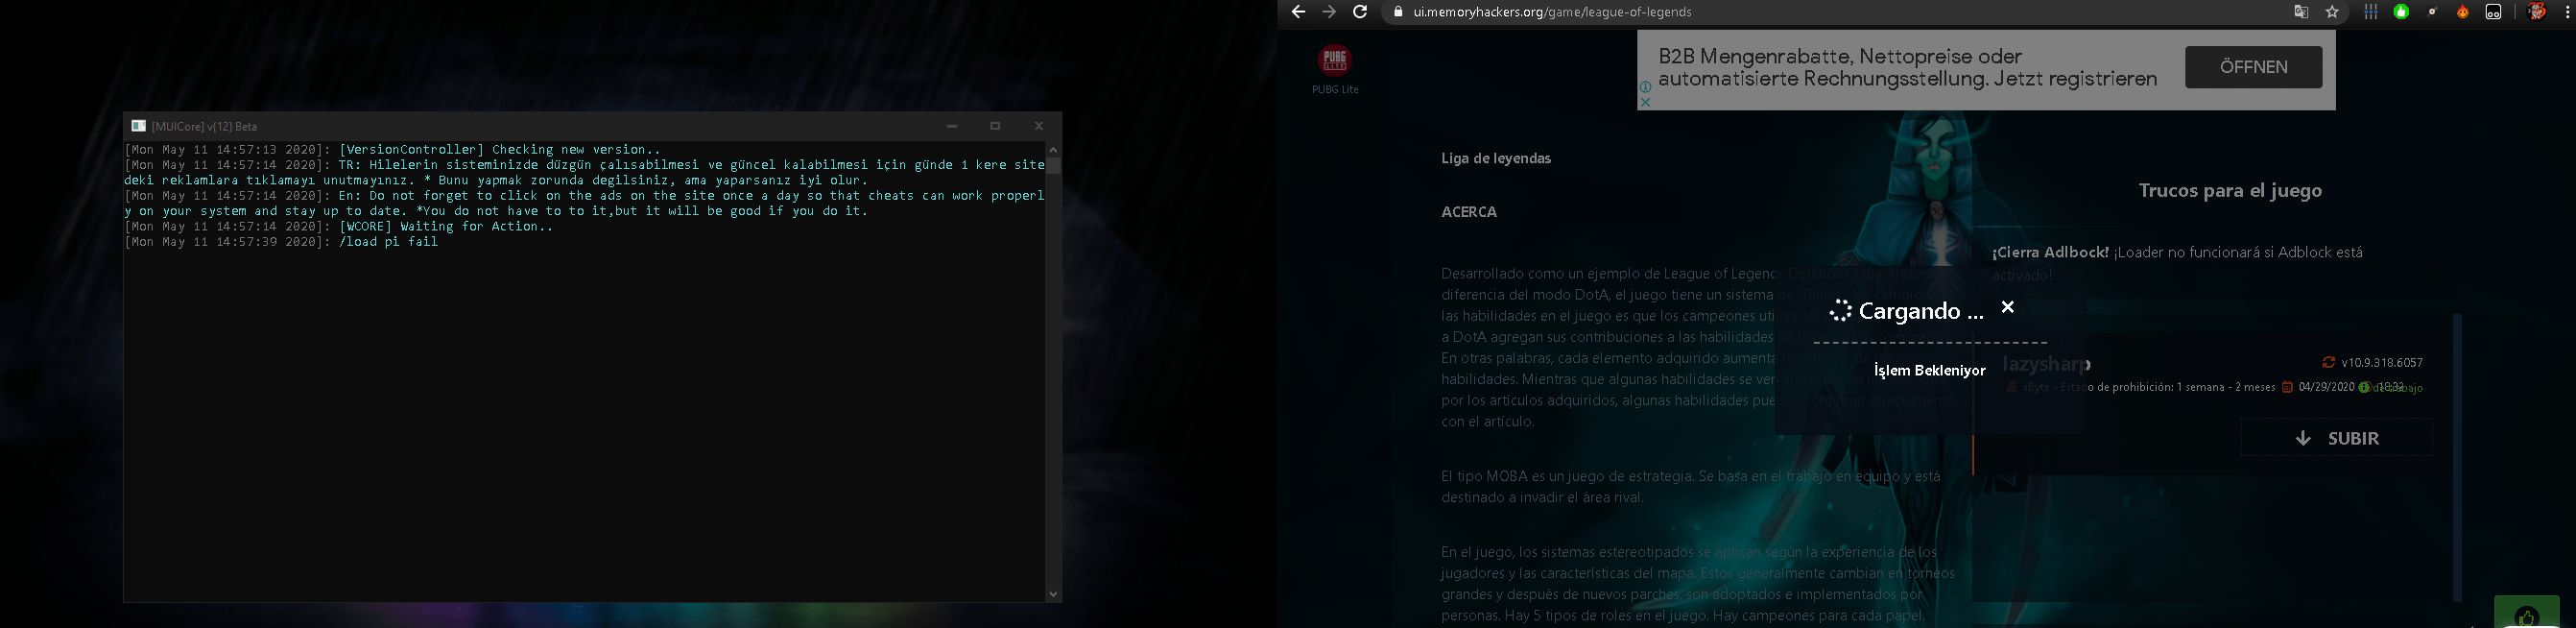The width and height of the screenshot is (2576, 628).
Task: Click the green status info icon
Action: [x=2364, y=387]
